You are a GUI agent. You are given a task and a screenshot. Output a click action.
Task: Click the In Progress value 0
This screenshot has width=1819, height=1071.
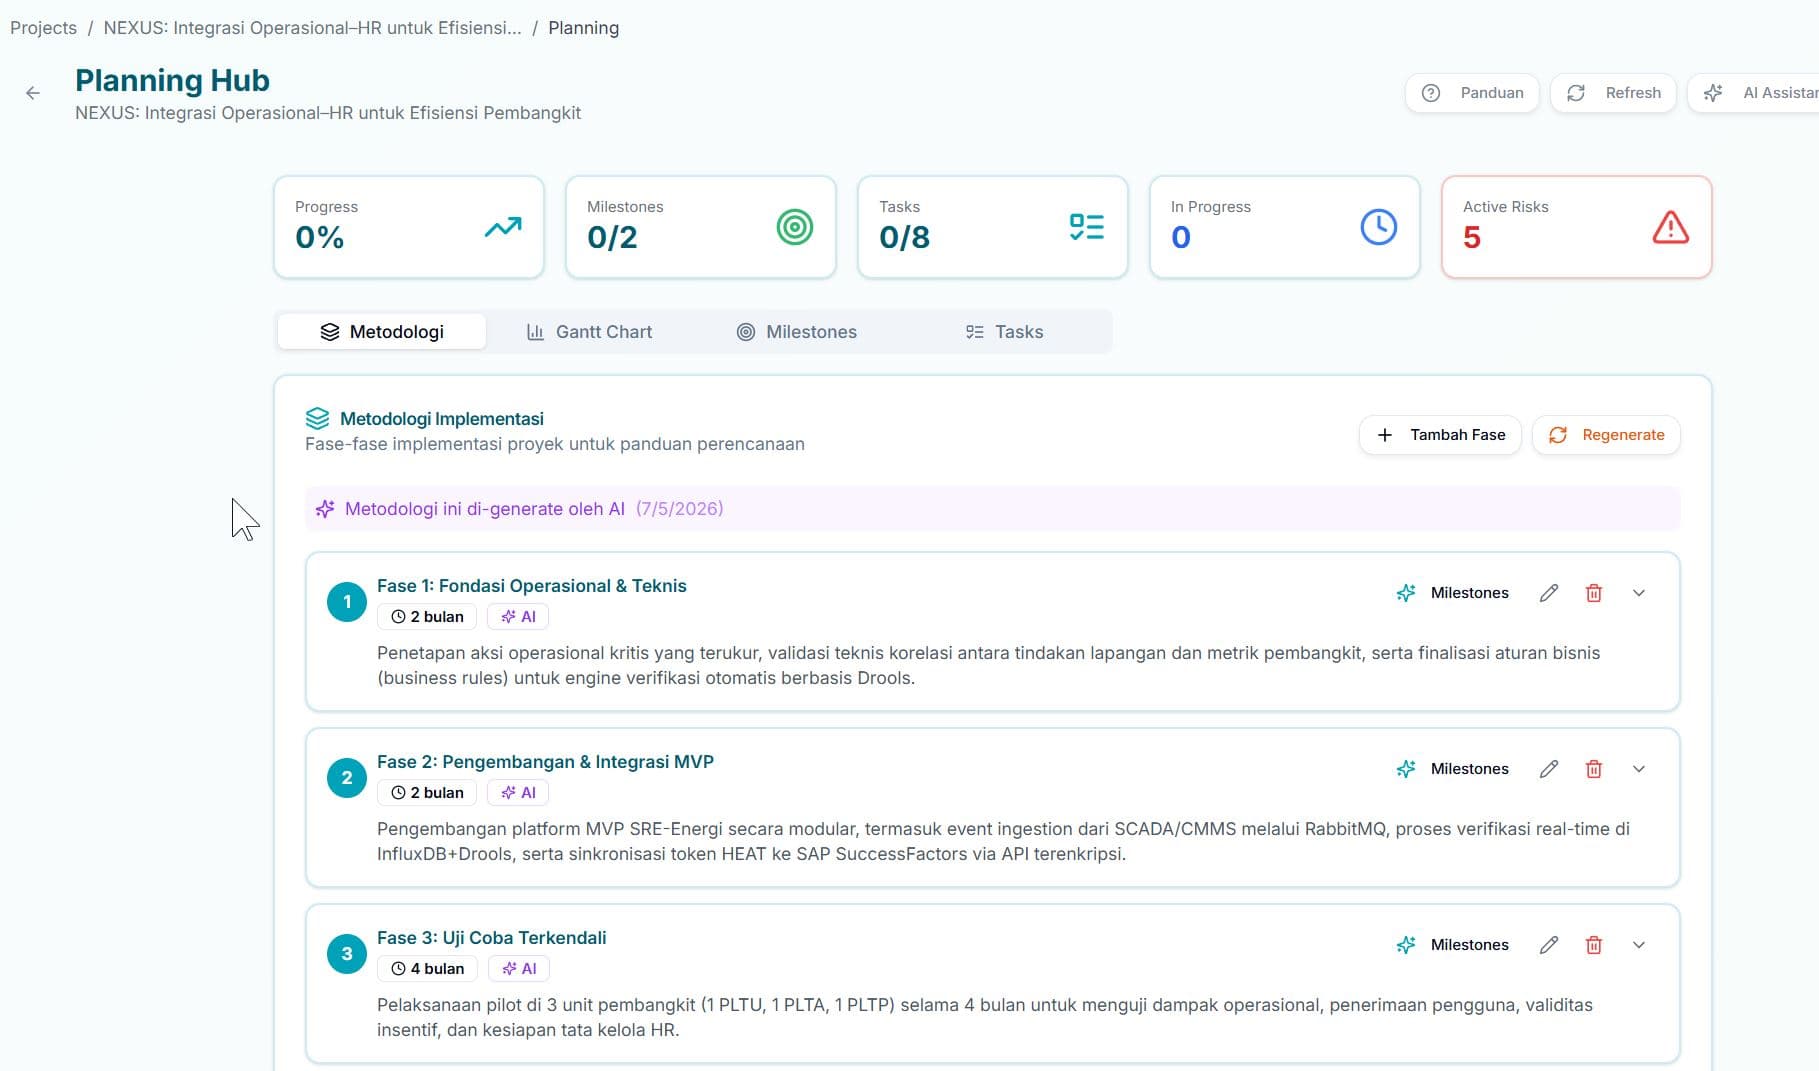[1181, 238]
